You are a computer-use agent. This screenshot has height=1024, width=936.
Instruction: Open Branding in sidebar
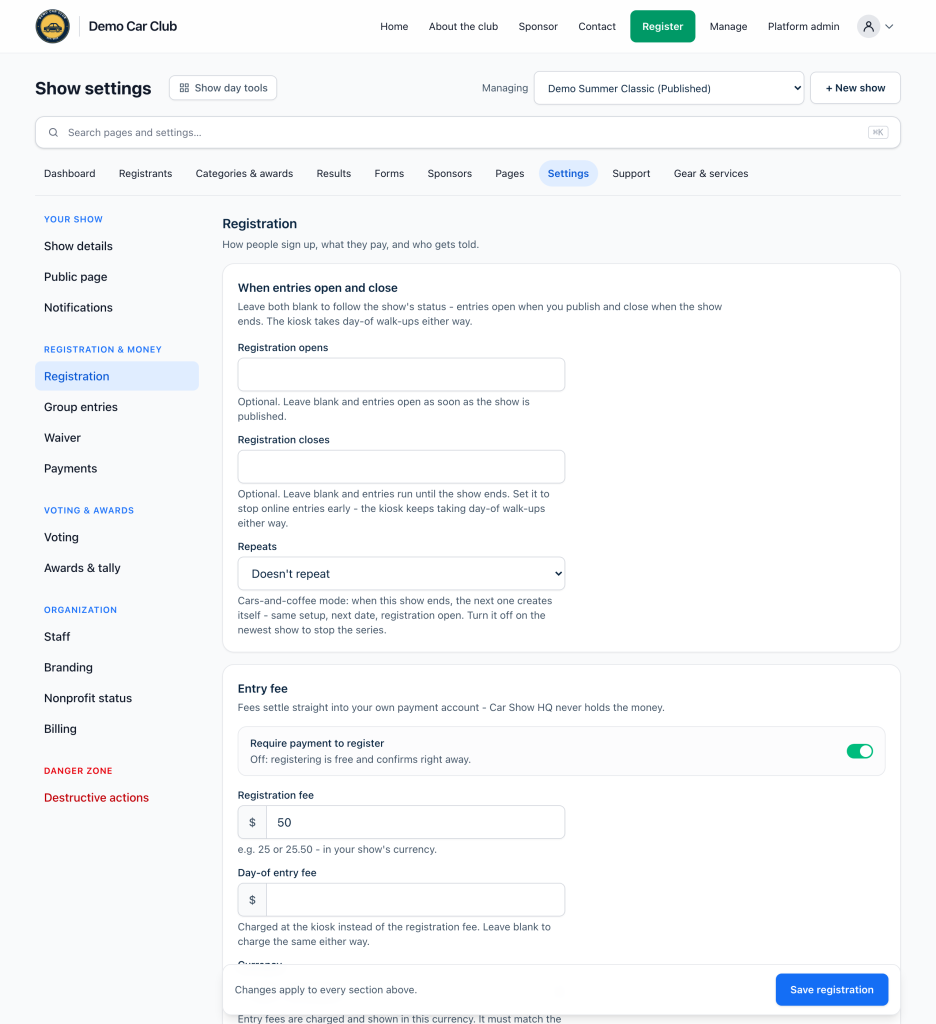click(x=117, y=667)
